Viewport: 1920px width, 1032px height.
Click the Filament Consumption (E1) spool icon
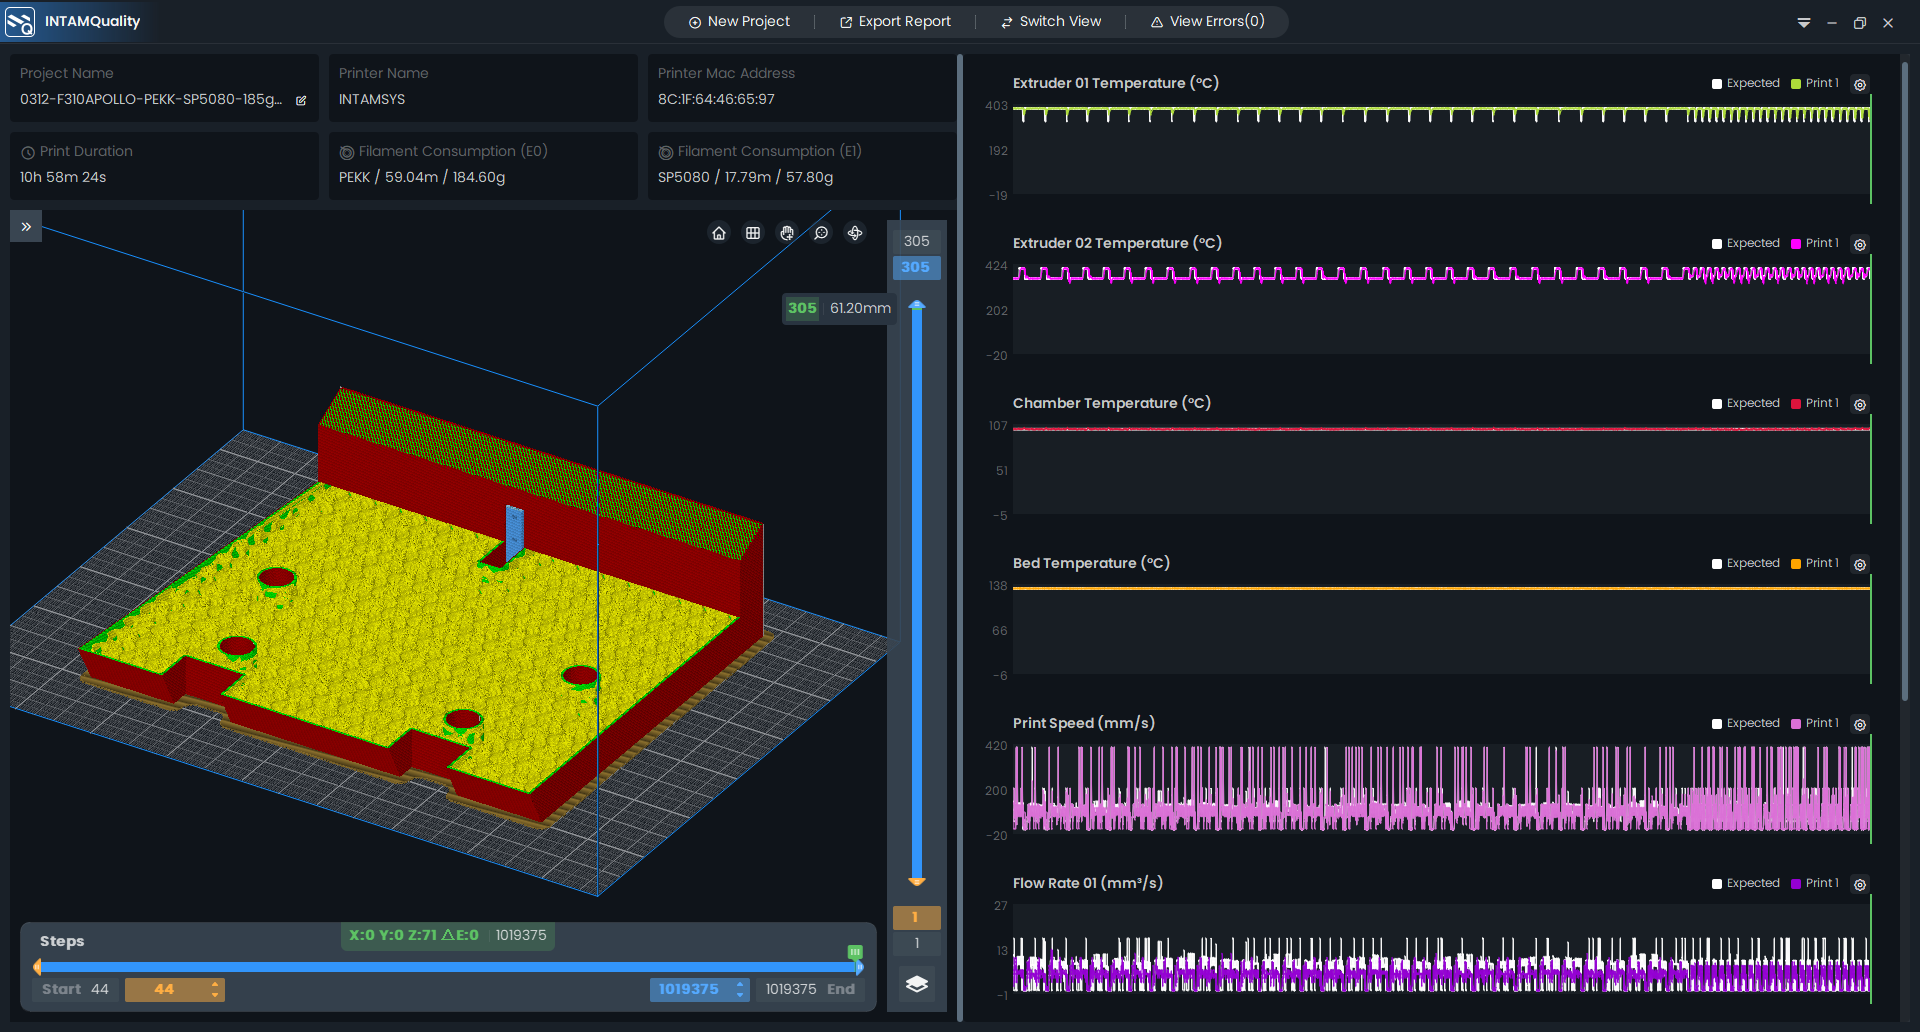point(666,152)
